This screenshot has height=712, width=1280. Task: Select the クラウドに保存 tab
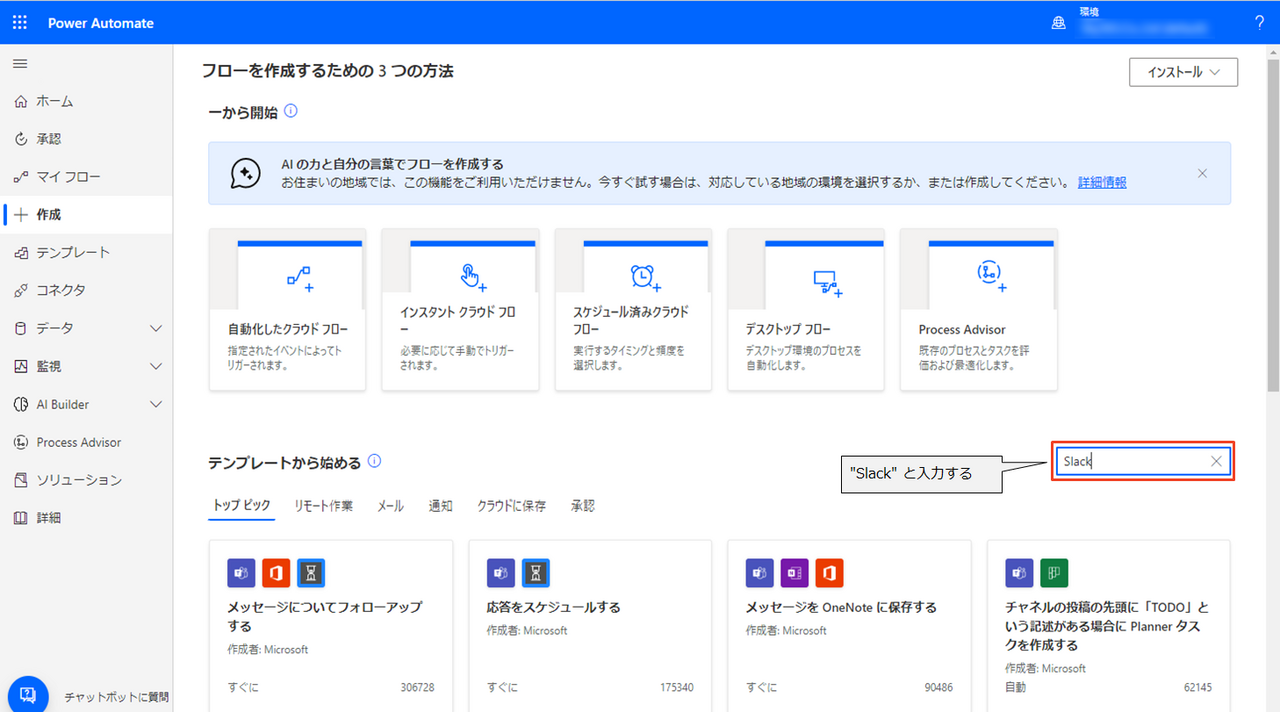pyautogui.click(x=511, y=506)
